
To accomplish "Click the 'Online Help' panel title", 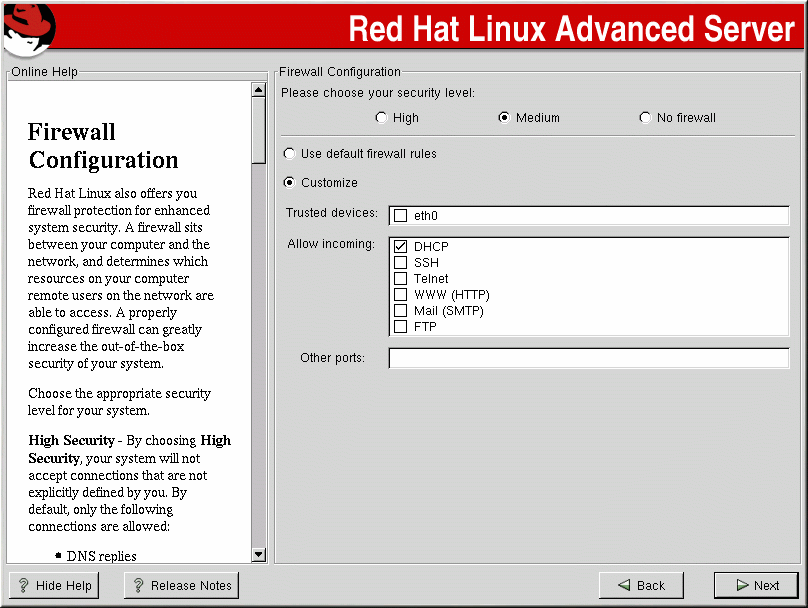I will click(44, 72).
